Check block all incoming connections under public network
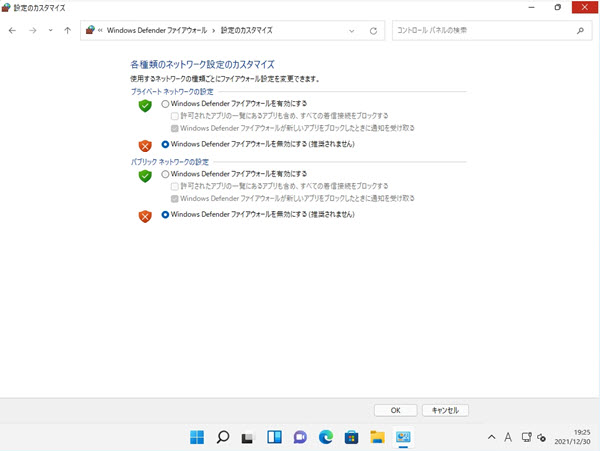The height and width of the screenshot is (451, 600). point(175,186)
